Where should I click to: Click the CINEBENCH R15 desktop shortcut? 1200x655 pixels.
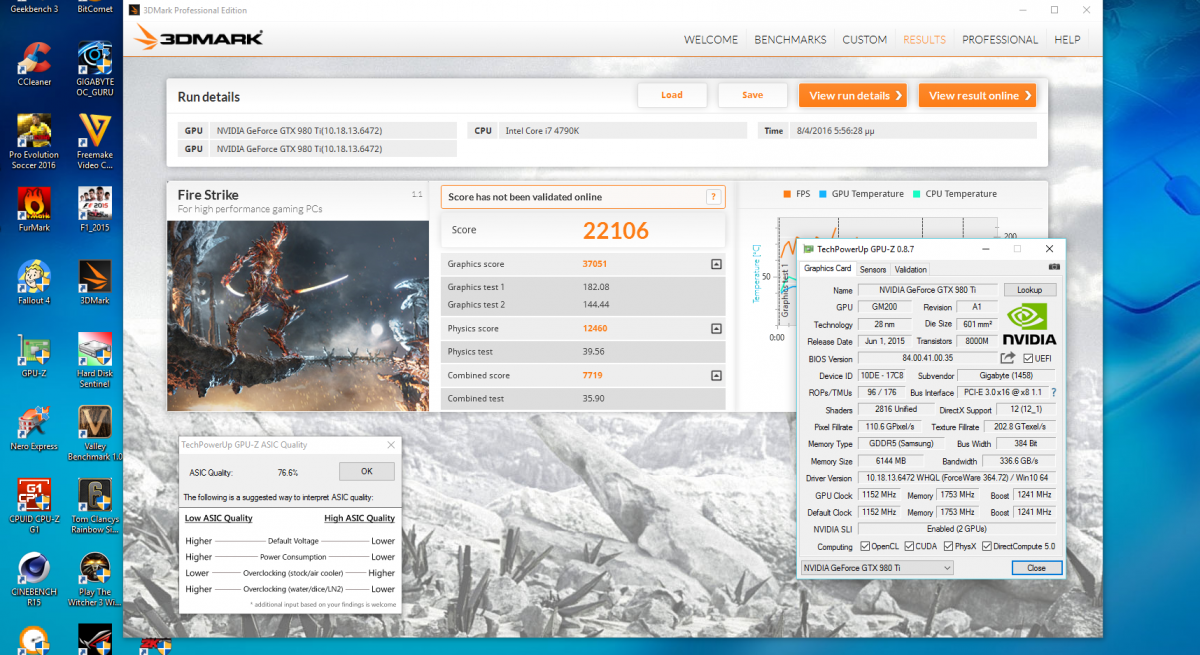click(x=34, y=577)
